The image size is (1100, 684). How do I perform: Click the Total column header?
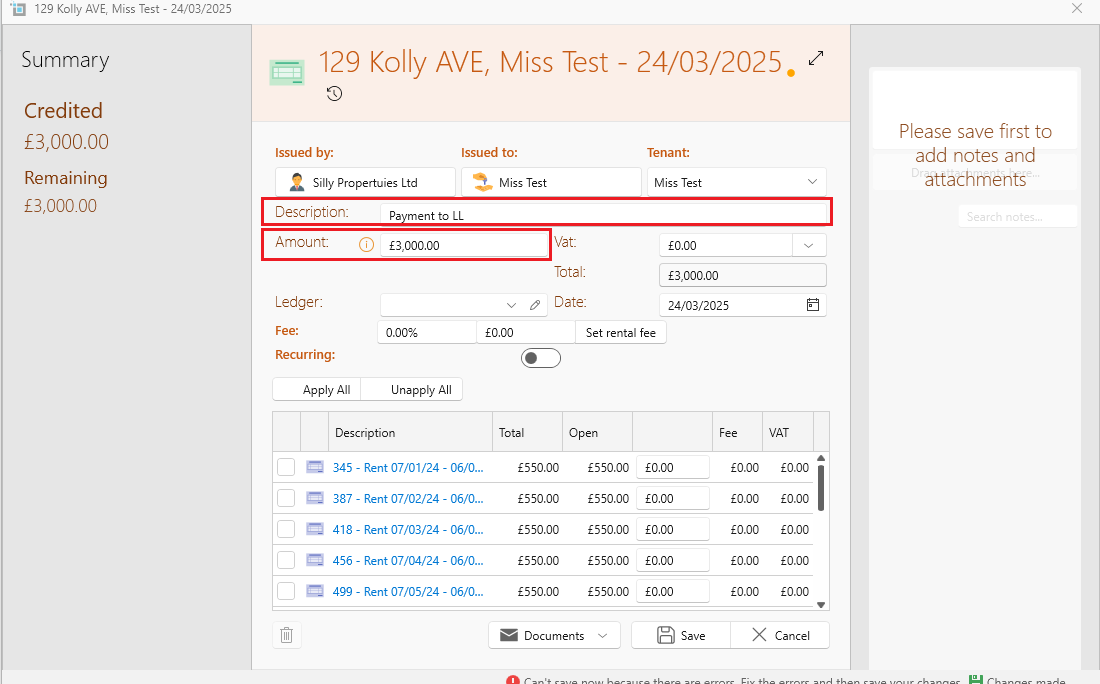[x=528, y=432]
